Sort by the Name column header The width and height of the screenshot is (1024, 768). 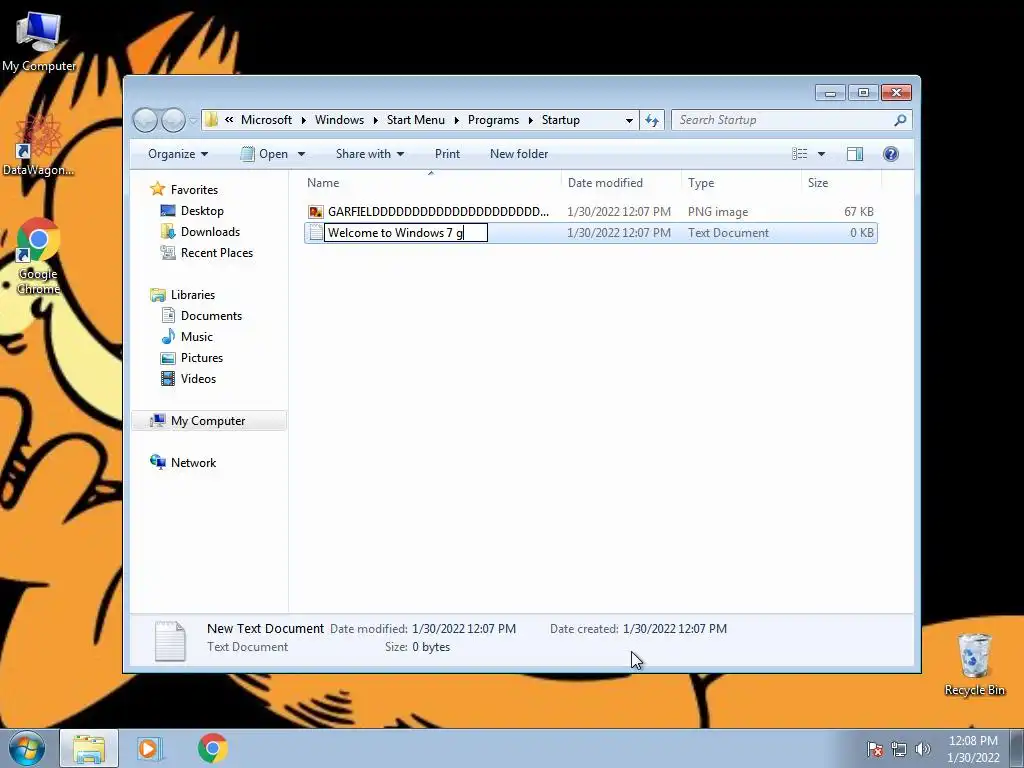tap(431, 183)
